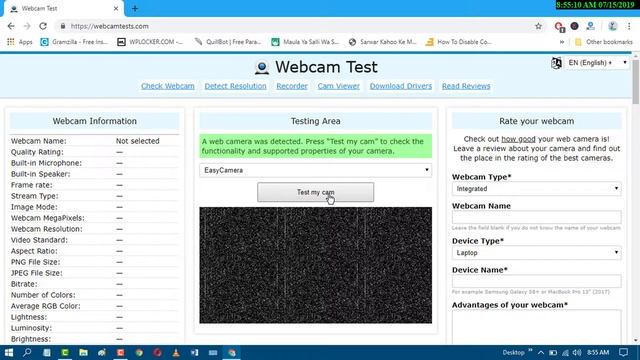The width and height of the screenshot is (640, 360).
Task: Close the Webcam Test tab
Action: pos(116,8)
